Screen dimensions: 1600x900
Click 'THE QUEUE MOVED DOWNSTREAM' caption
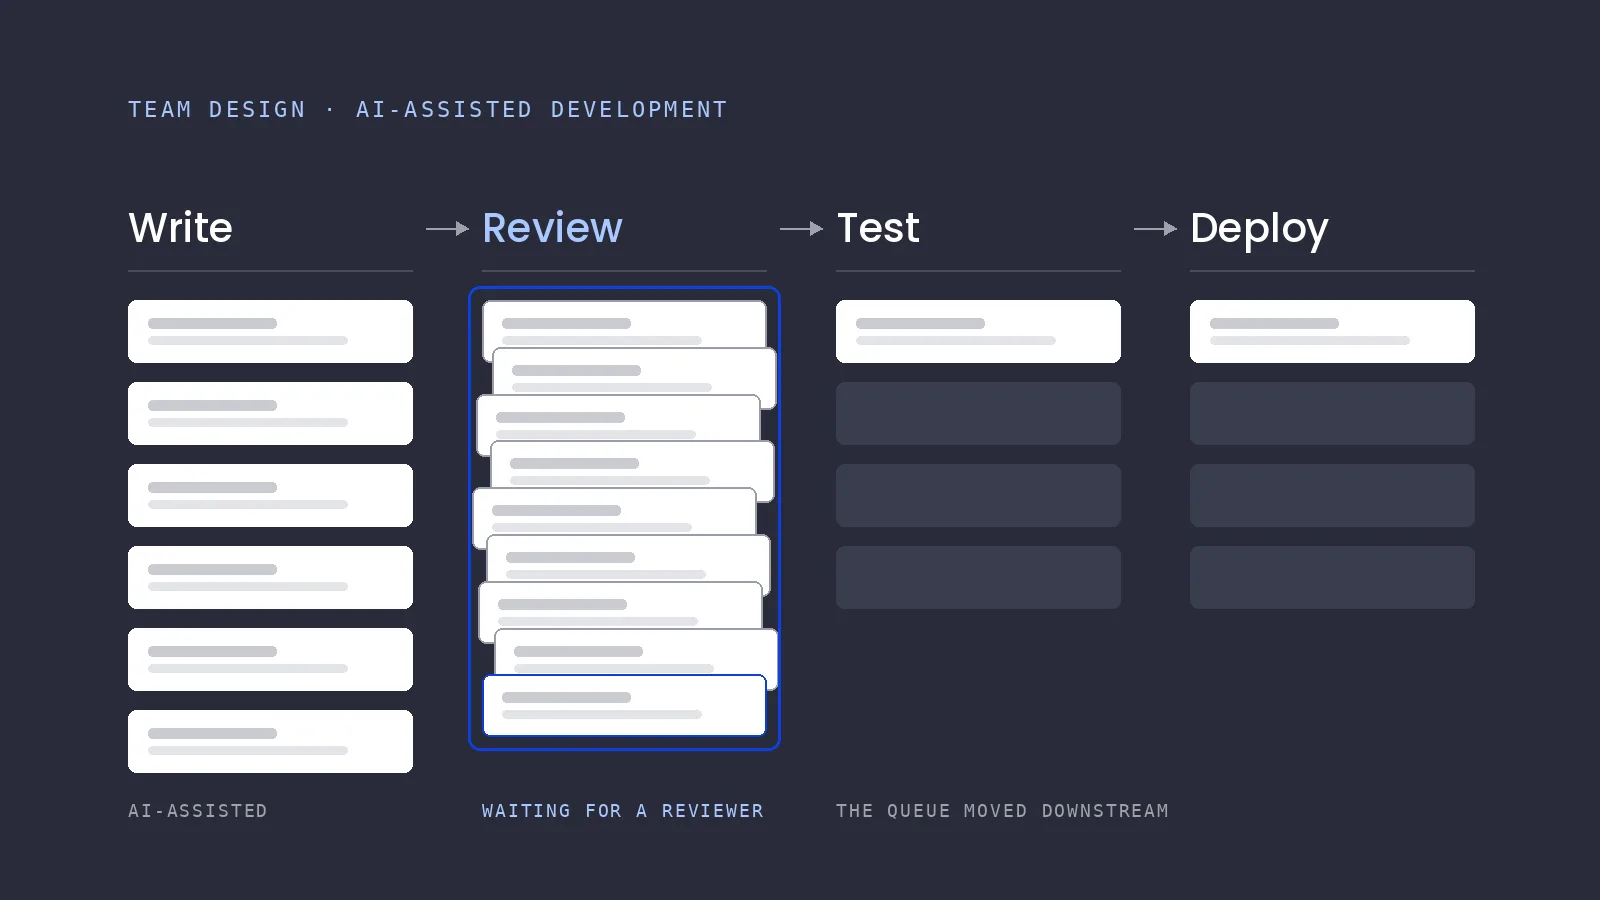click(x=1002, y=811)
